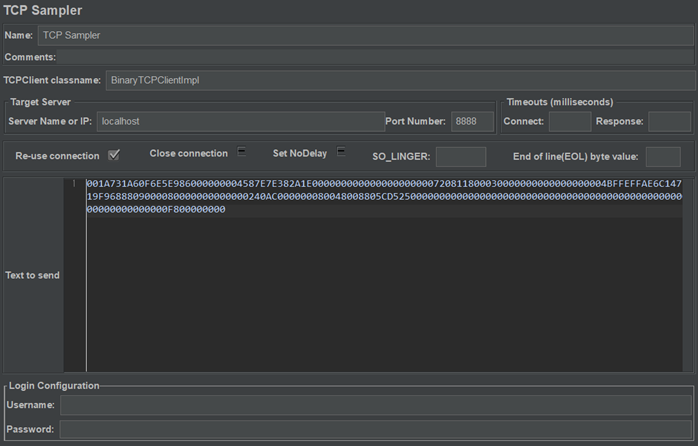The height and width of the screenshot is (446, 698).
Task: Click the Username field
Action: (x=376, y=405)
